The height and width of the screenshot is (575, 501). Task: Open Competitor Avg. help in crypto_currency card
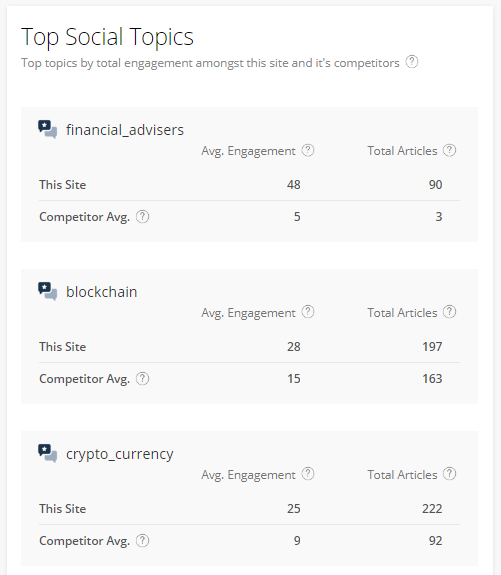[142, 541]
